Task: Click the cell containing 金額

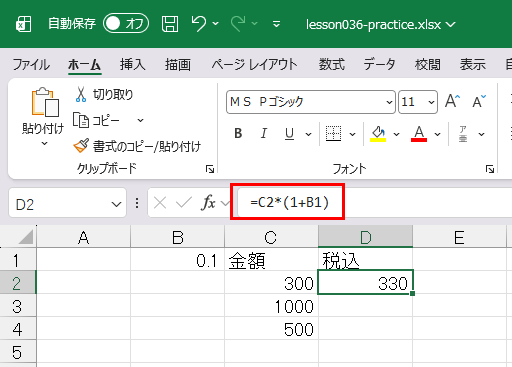Action: coord(271,260)
